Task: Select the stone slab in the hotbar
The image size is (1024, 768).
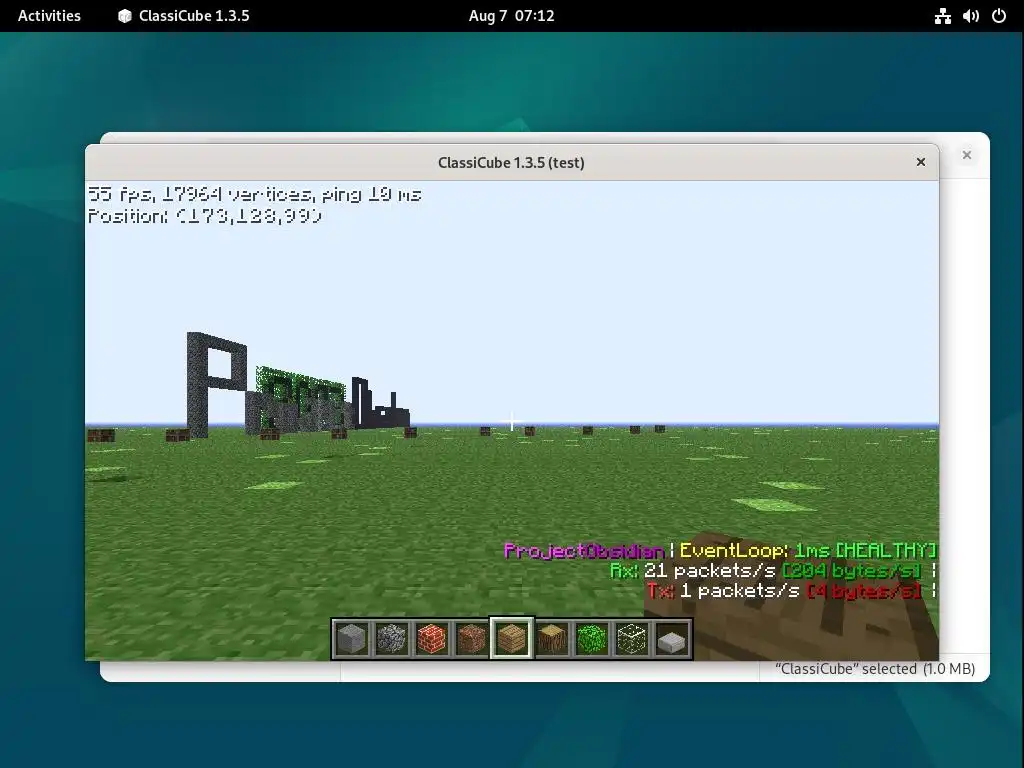Action: 672,638
